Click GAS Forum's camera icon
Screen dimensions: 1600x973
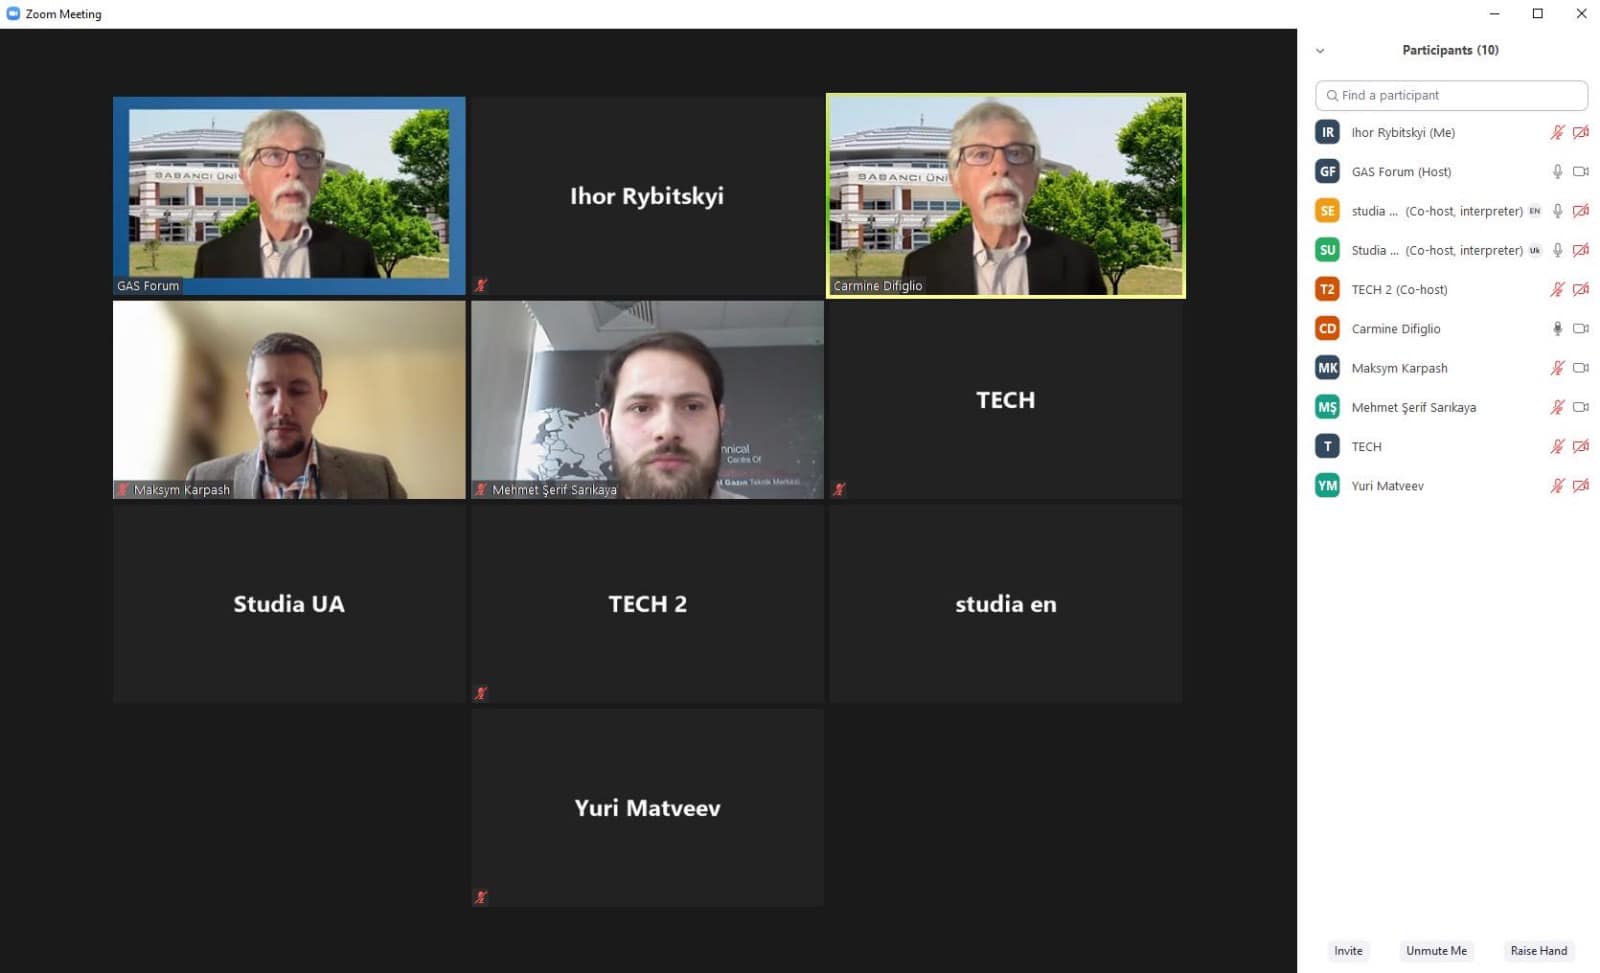1580,172
